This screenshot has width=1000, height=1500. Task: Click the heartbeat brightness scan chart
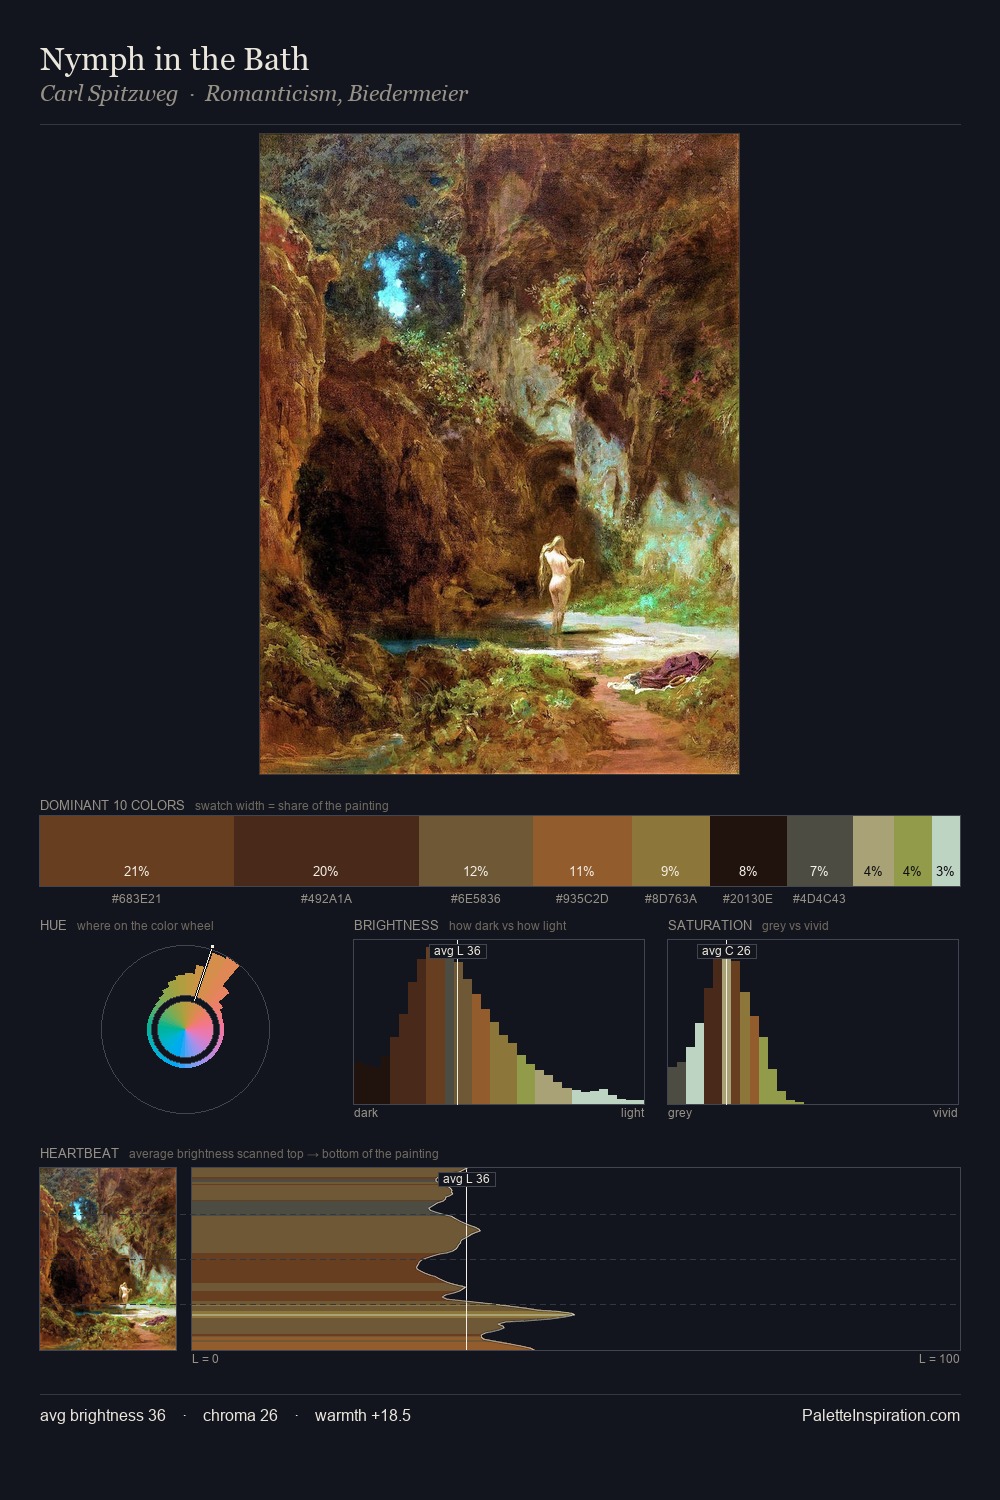(576, 1259)
